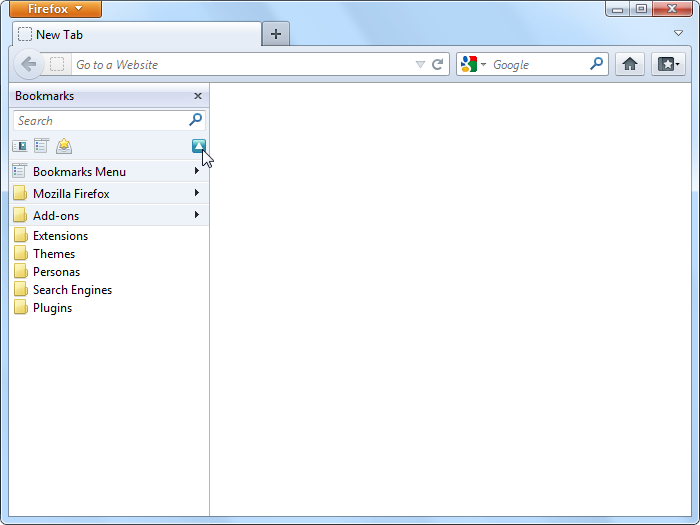This screenshot has width=700, height=525.
Task: Select the Search Engines folder
Action: [x=71, y=290]
